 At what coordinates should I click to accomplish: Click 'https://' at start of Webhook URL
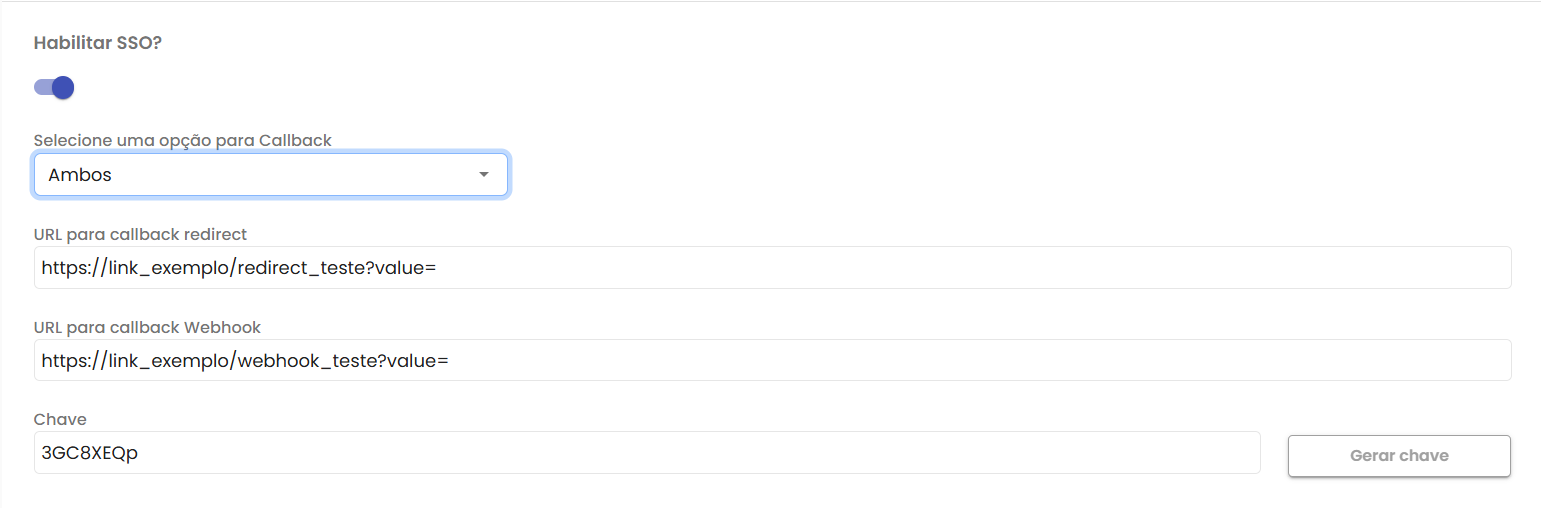tap(70, 360)
